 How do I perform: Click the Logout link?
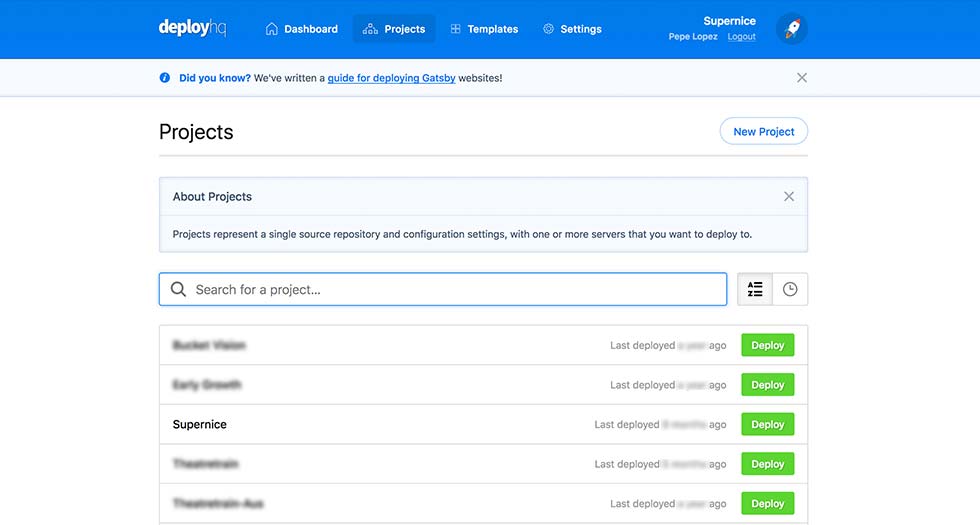point(741,37)
